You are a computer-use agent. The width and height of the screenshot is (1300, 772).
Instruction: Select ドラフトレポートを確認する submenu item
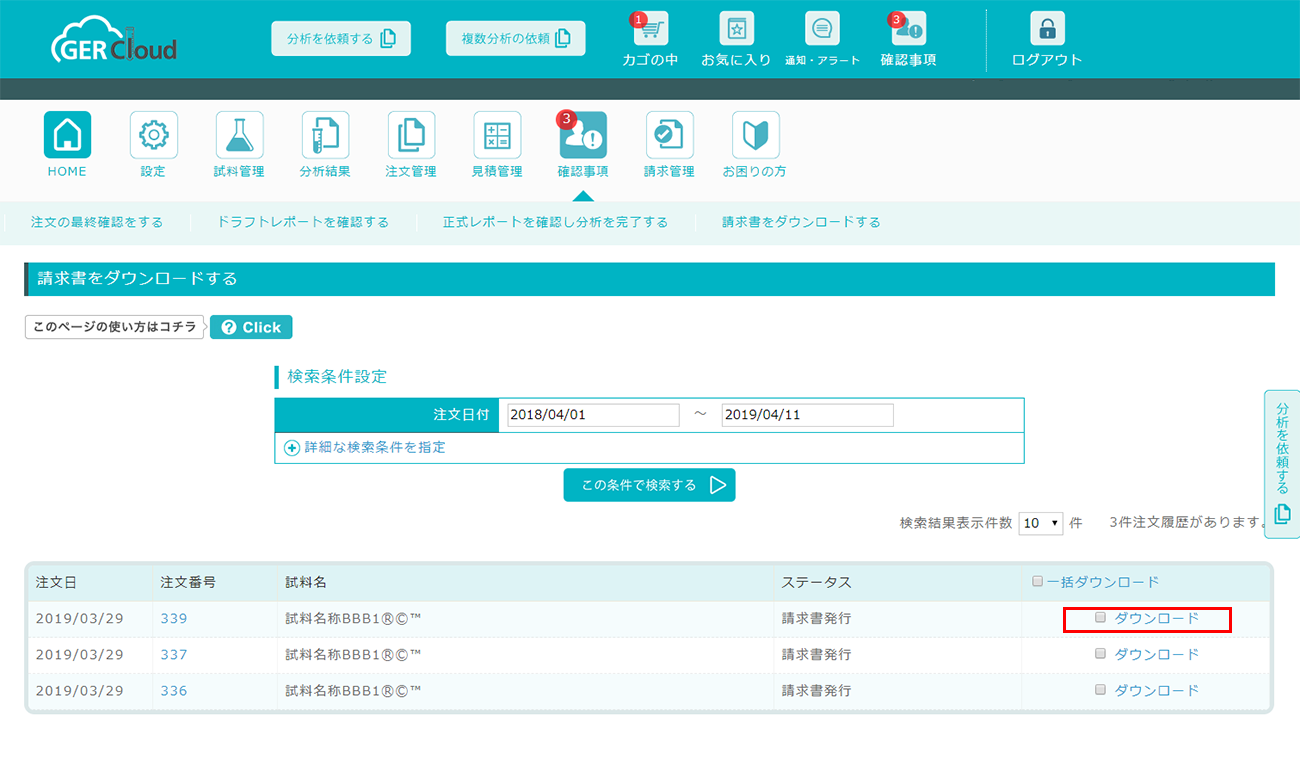pos(303,222)
